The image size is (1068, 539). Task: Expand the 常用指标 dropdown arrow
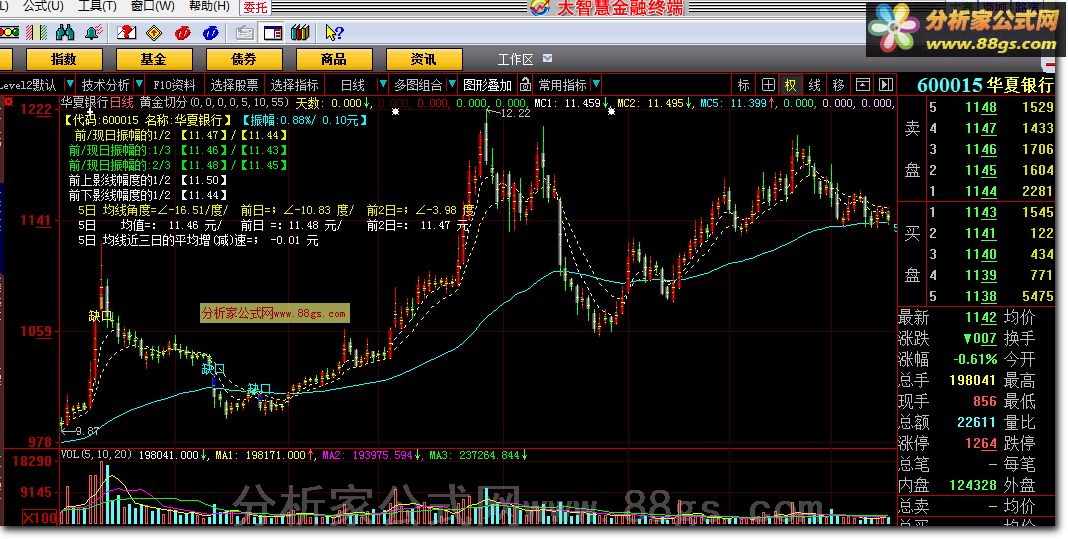coord(597,84)
